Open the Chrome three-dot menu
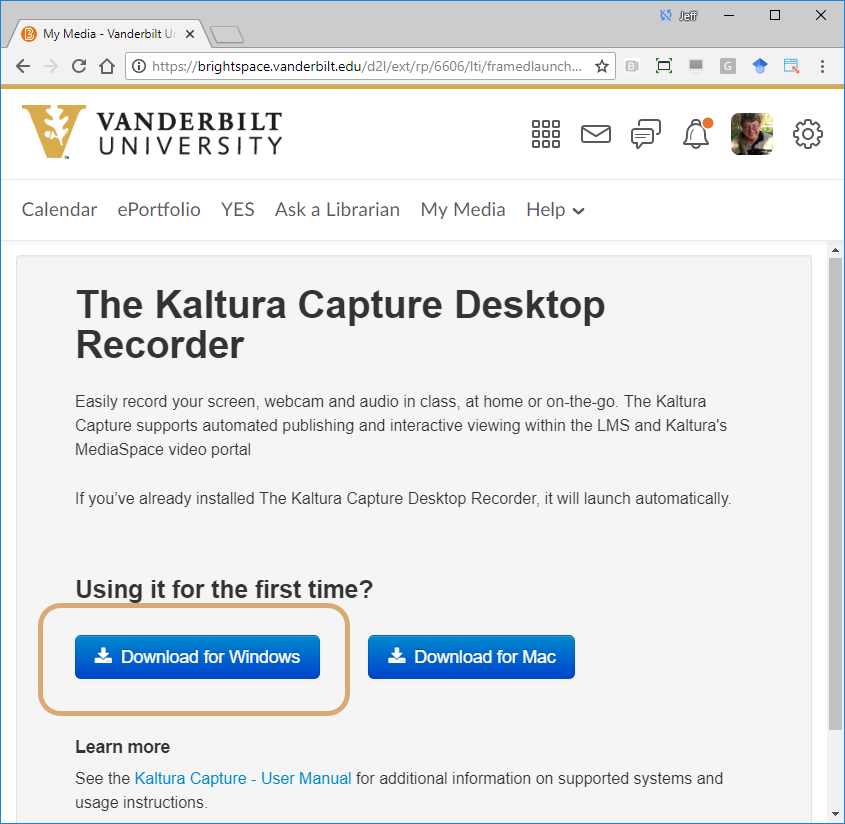The width and height of the screenshot is (845, 824). tap(822, 66)
